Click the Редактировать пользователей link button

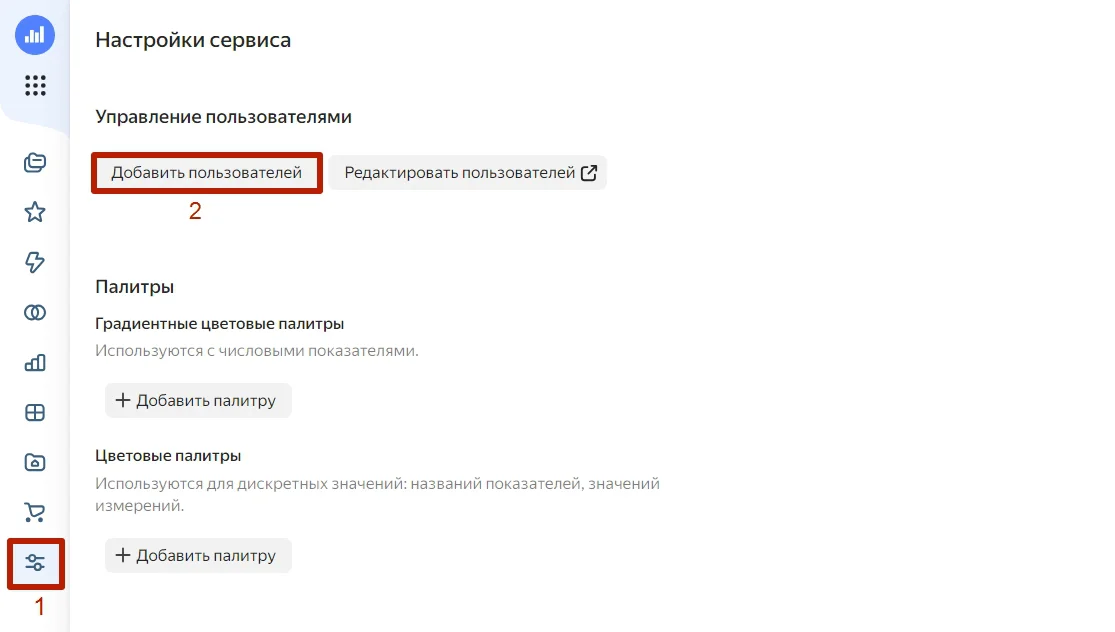pos(468,173)
